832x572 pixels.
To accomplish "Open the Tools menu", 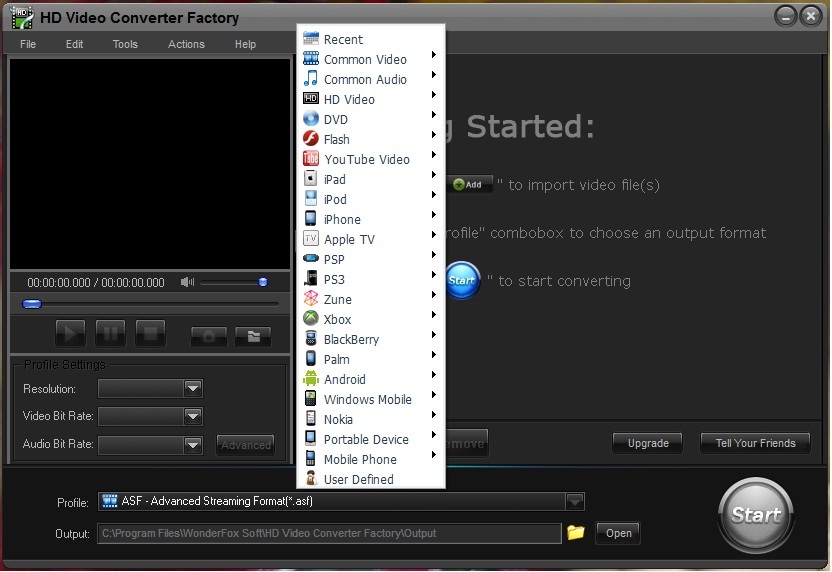I will click(125, 44).
